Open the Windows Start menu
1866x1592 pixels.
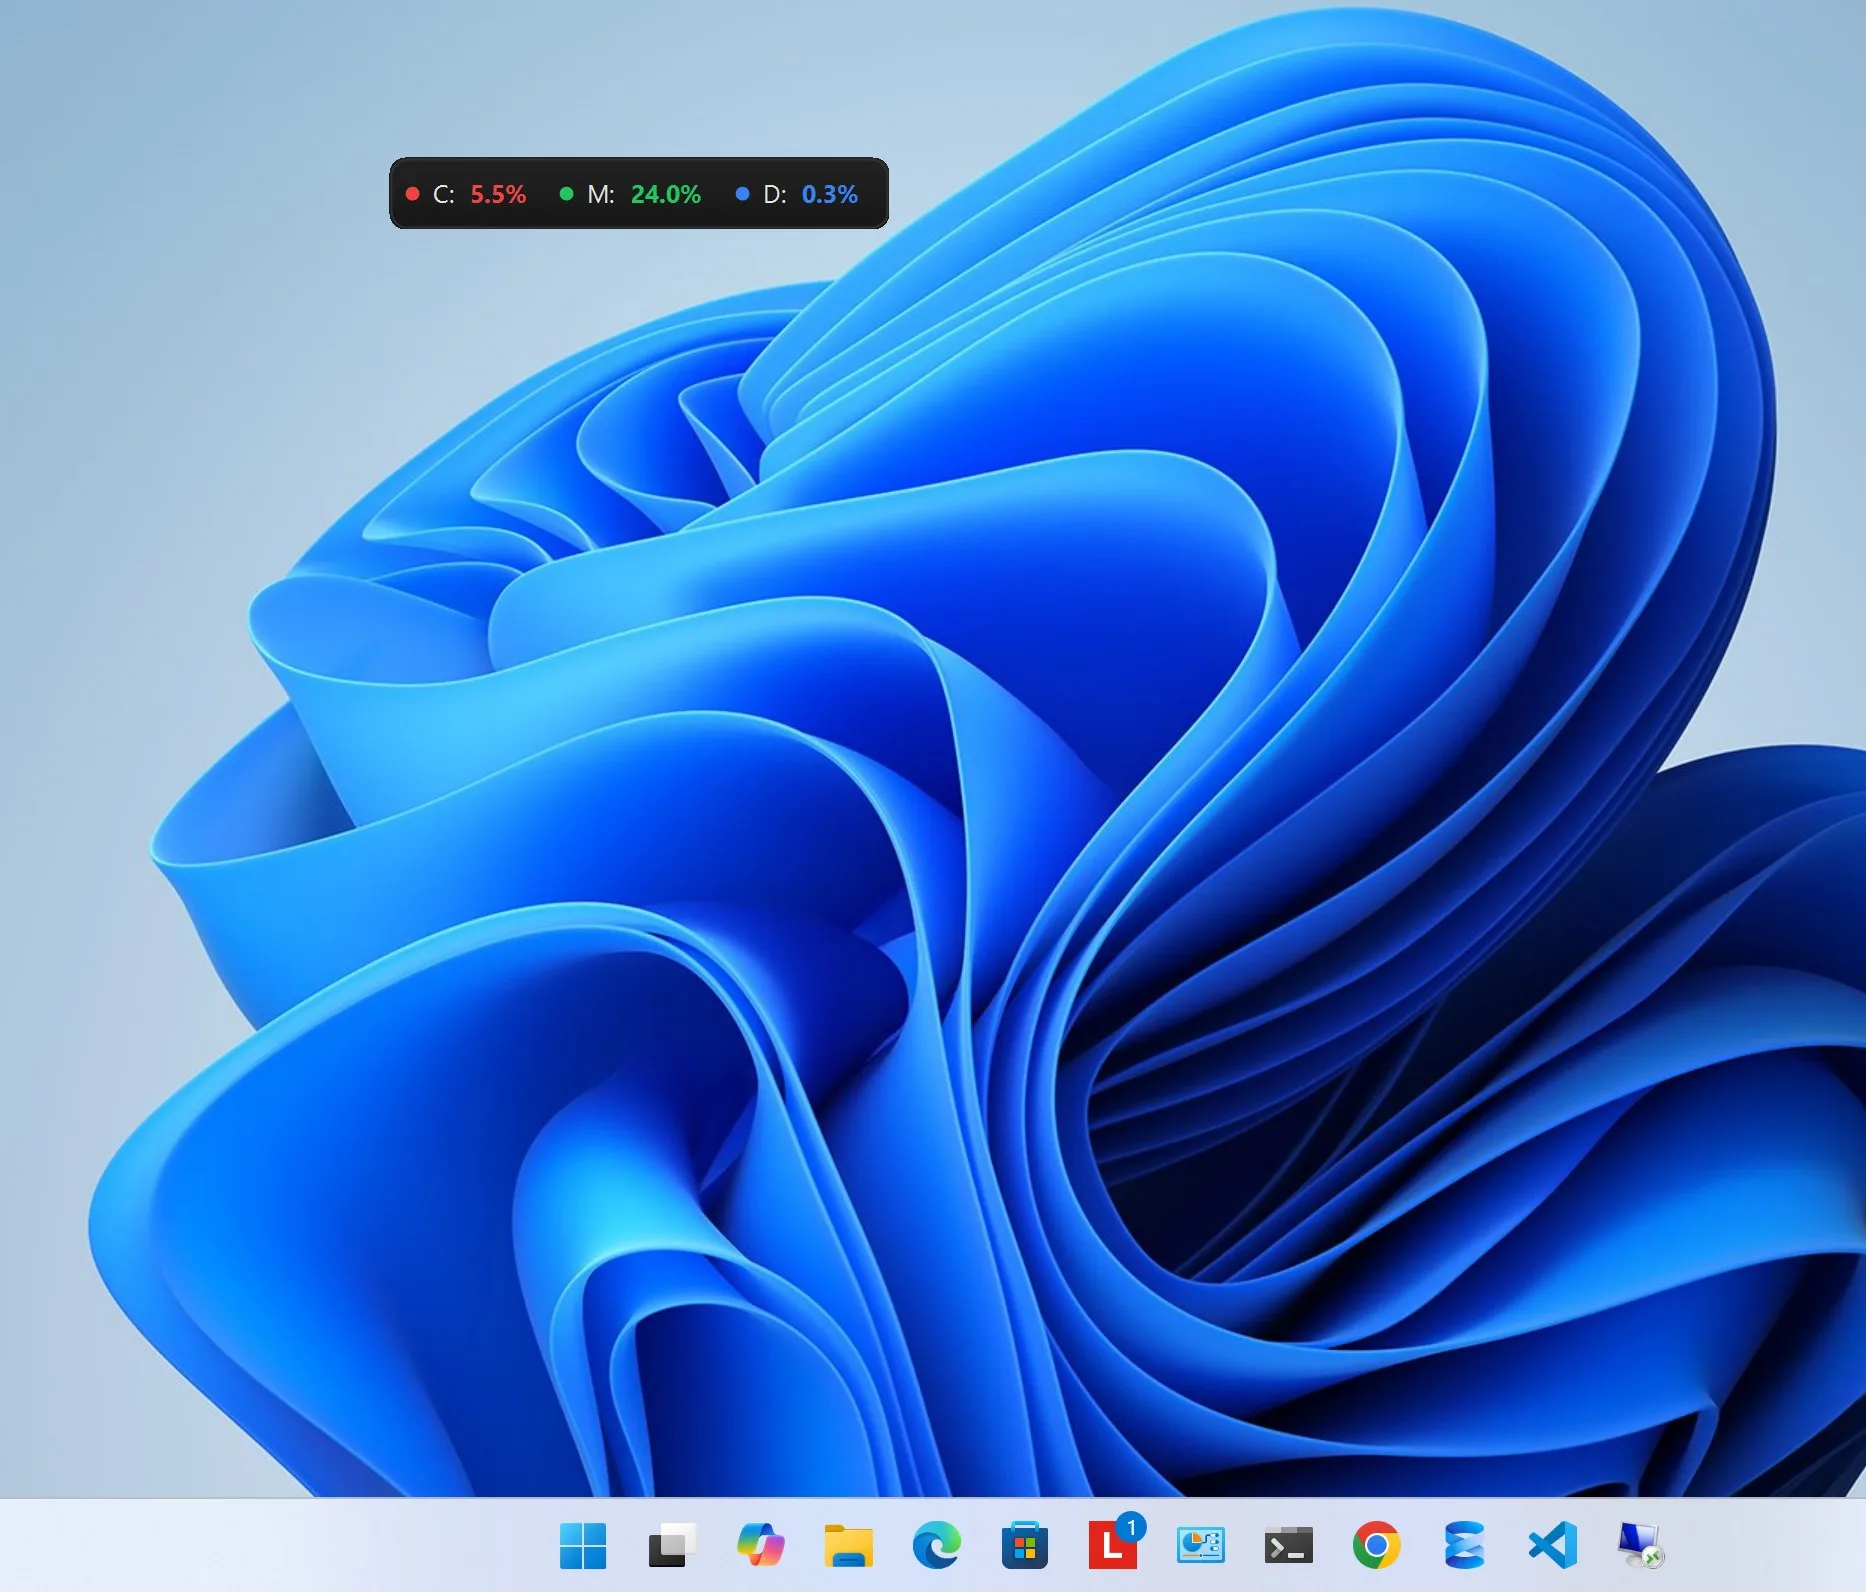pyautogui.click(x=583, y=1545)
